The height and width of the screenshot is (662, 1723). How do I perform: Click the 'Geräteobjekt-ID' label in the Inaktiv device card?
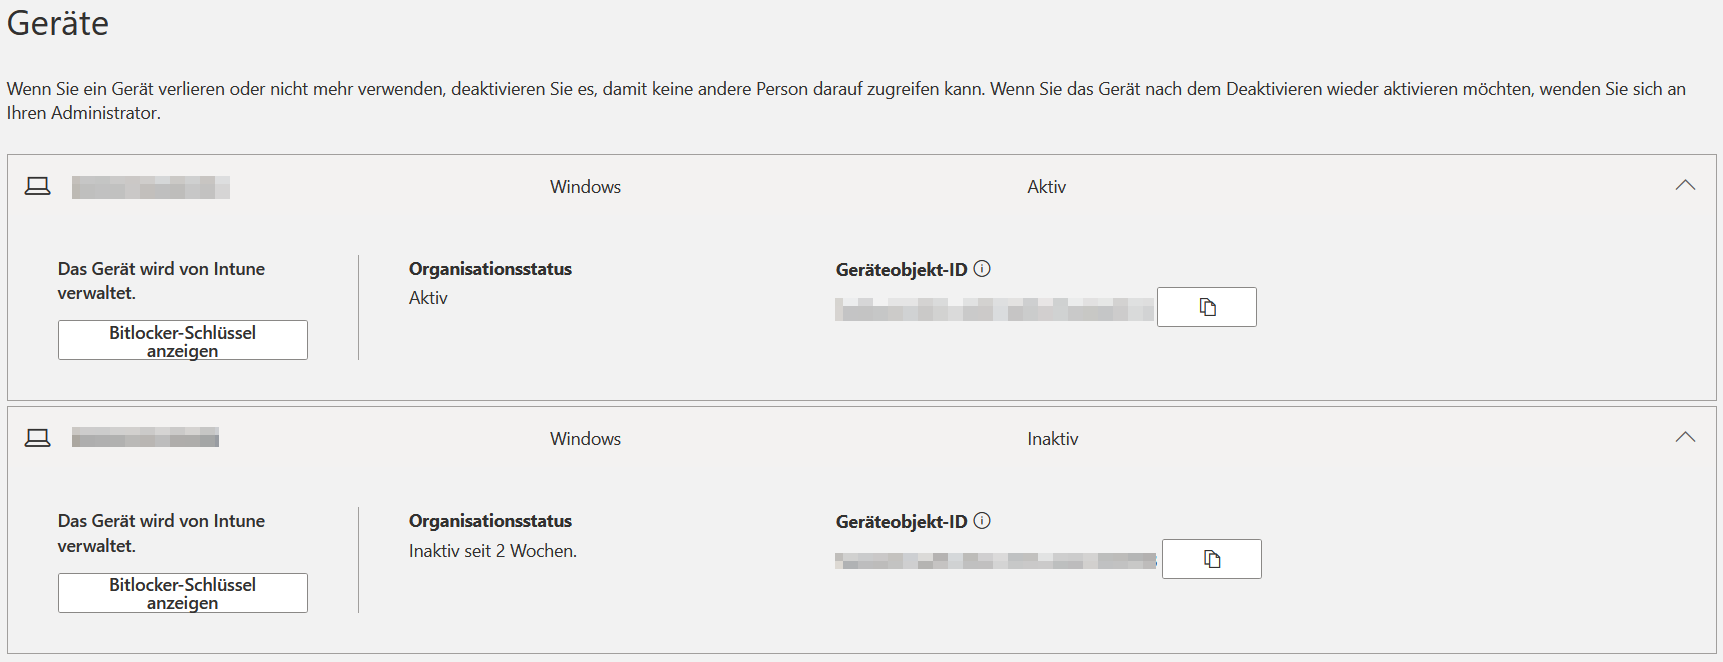(x=901, y=522)
